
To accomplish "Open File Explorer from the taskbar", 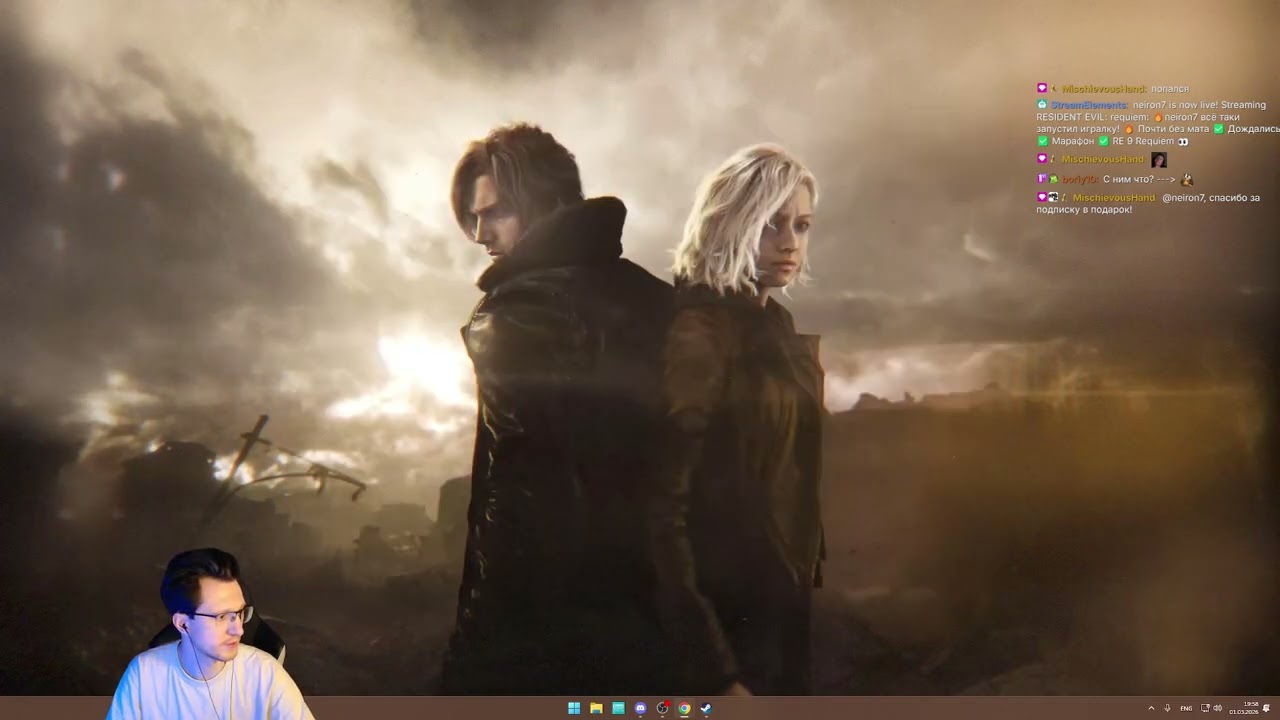I will (596, 708).
